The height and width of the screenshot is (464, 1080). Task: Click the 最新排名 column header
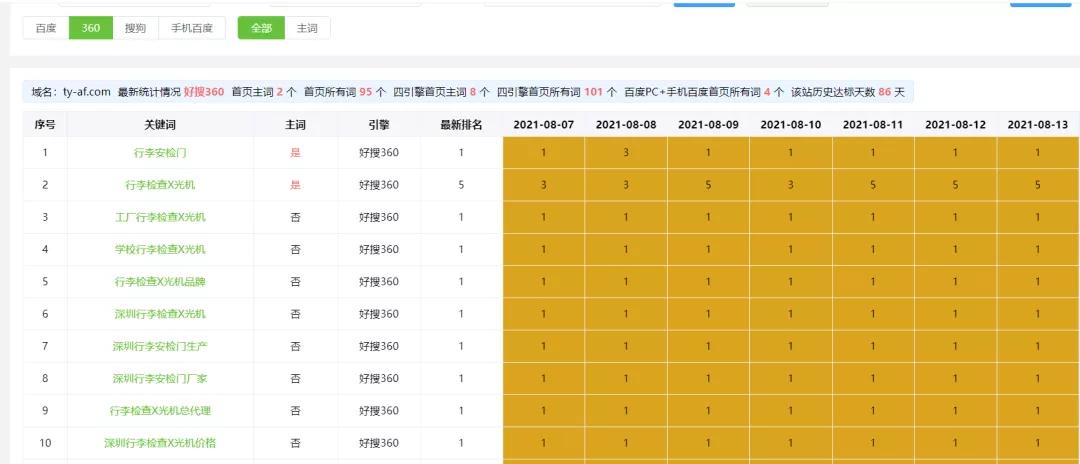pyautogui.click(x=461, y=125)
